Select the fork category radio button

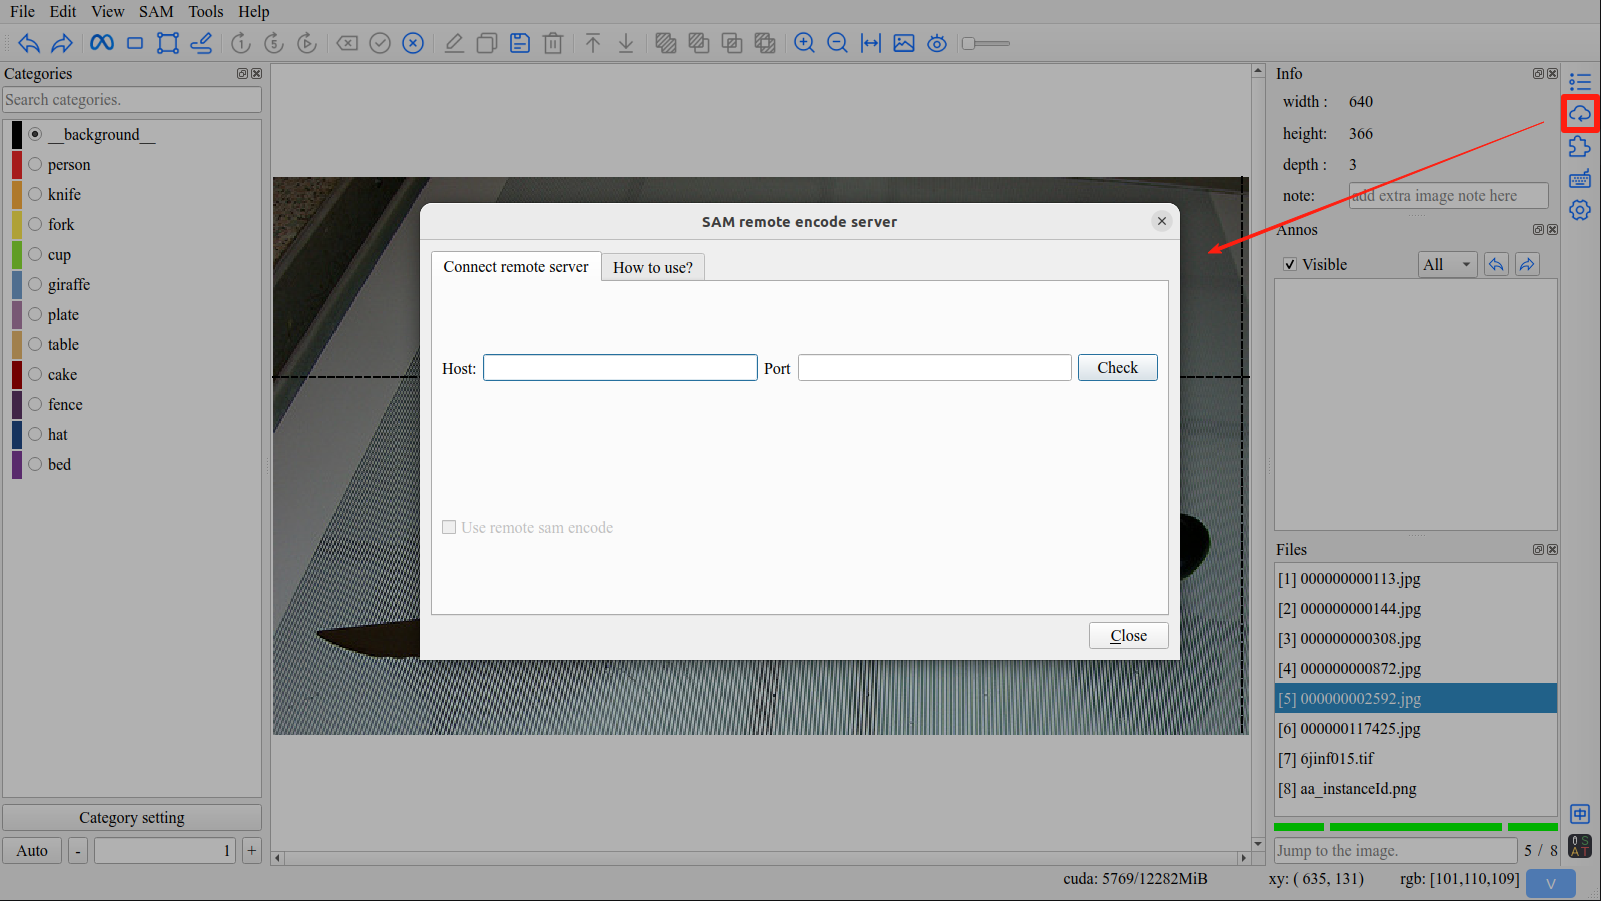coord(35,224)
